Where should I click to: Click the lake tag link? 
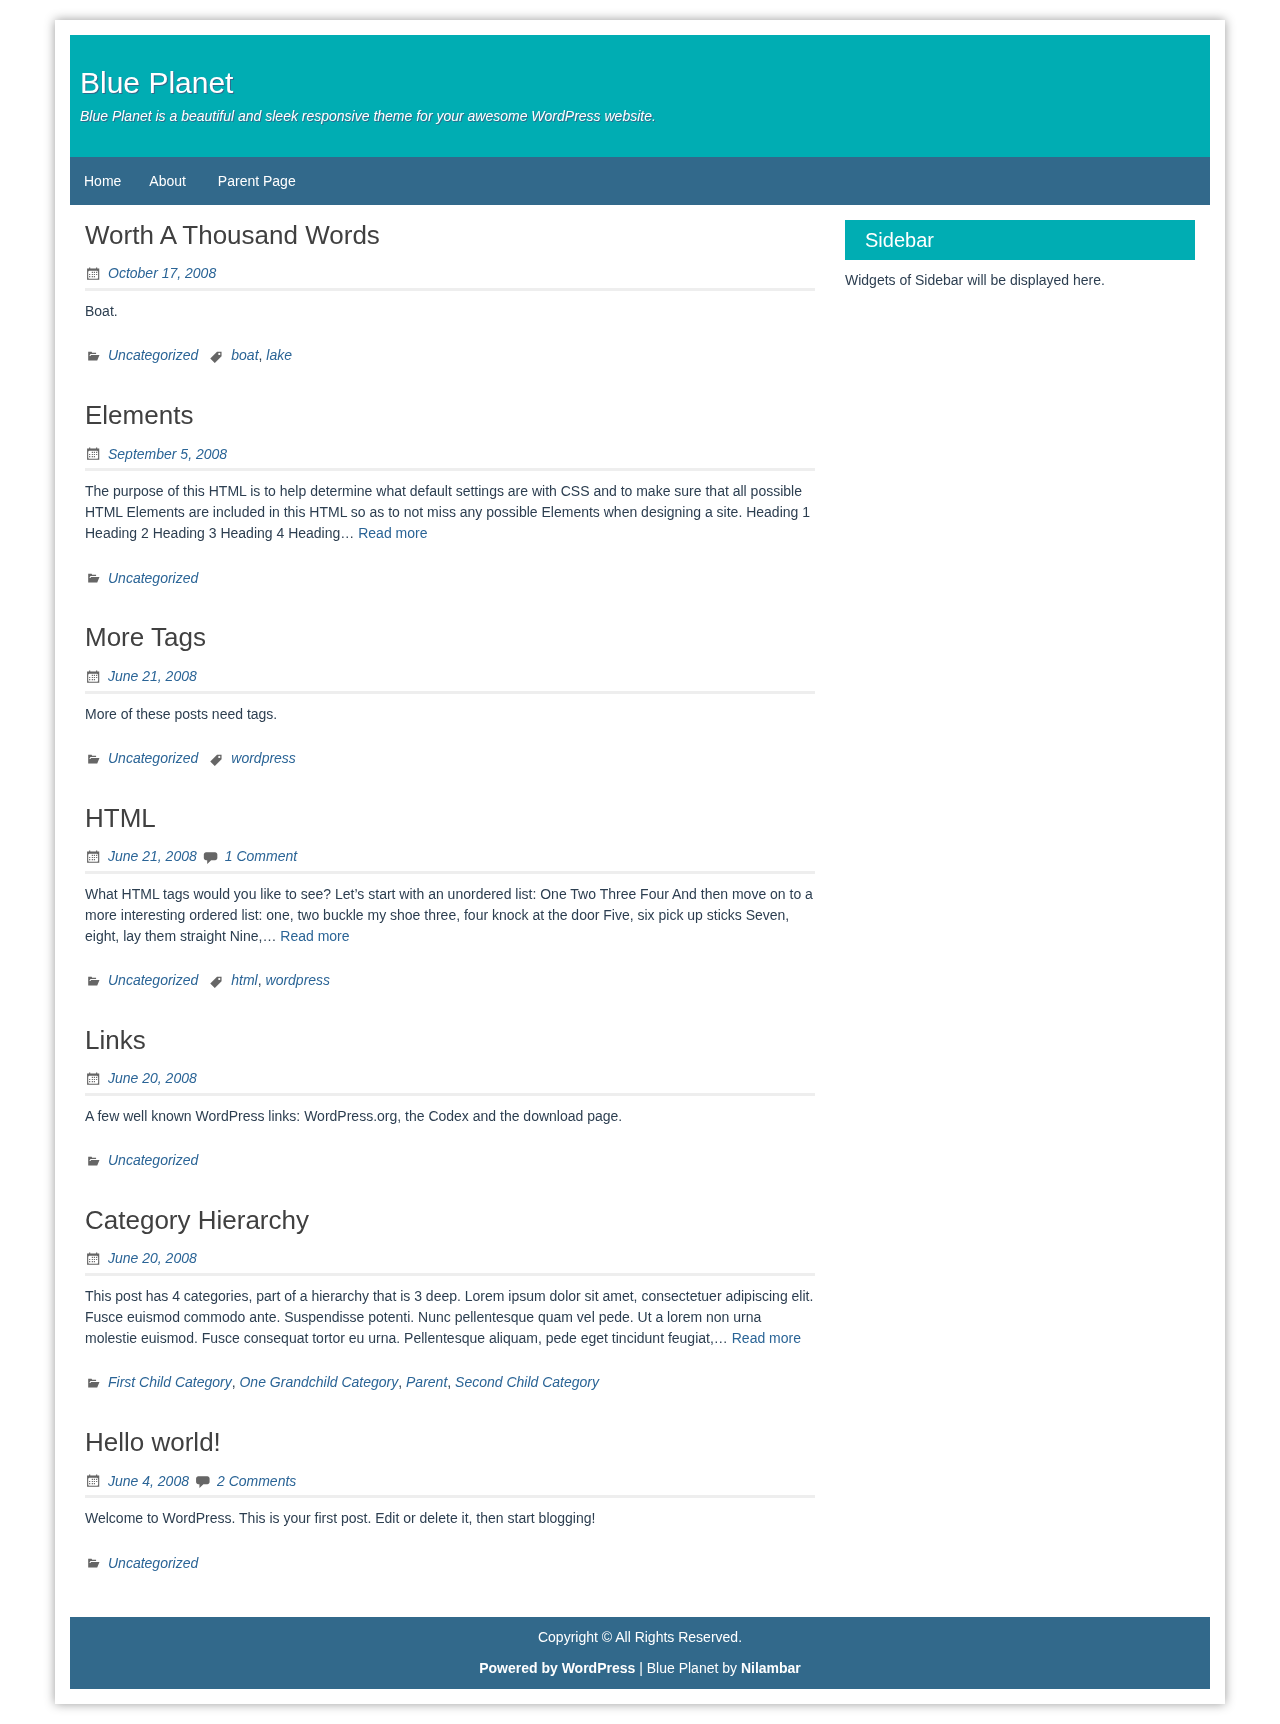pos(279,355)
